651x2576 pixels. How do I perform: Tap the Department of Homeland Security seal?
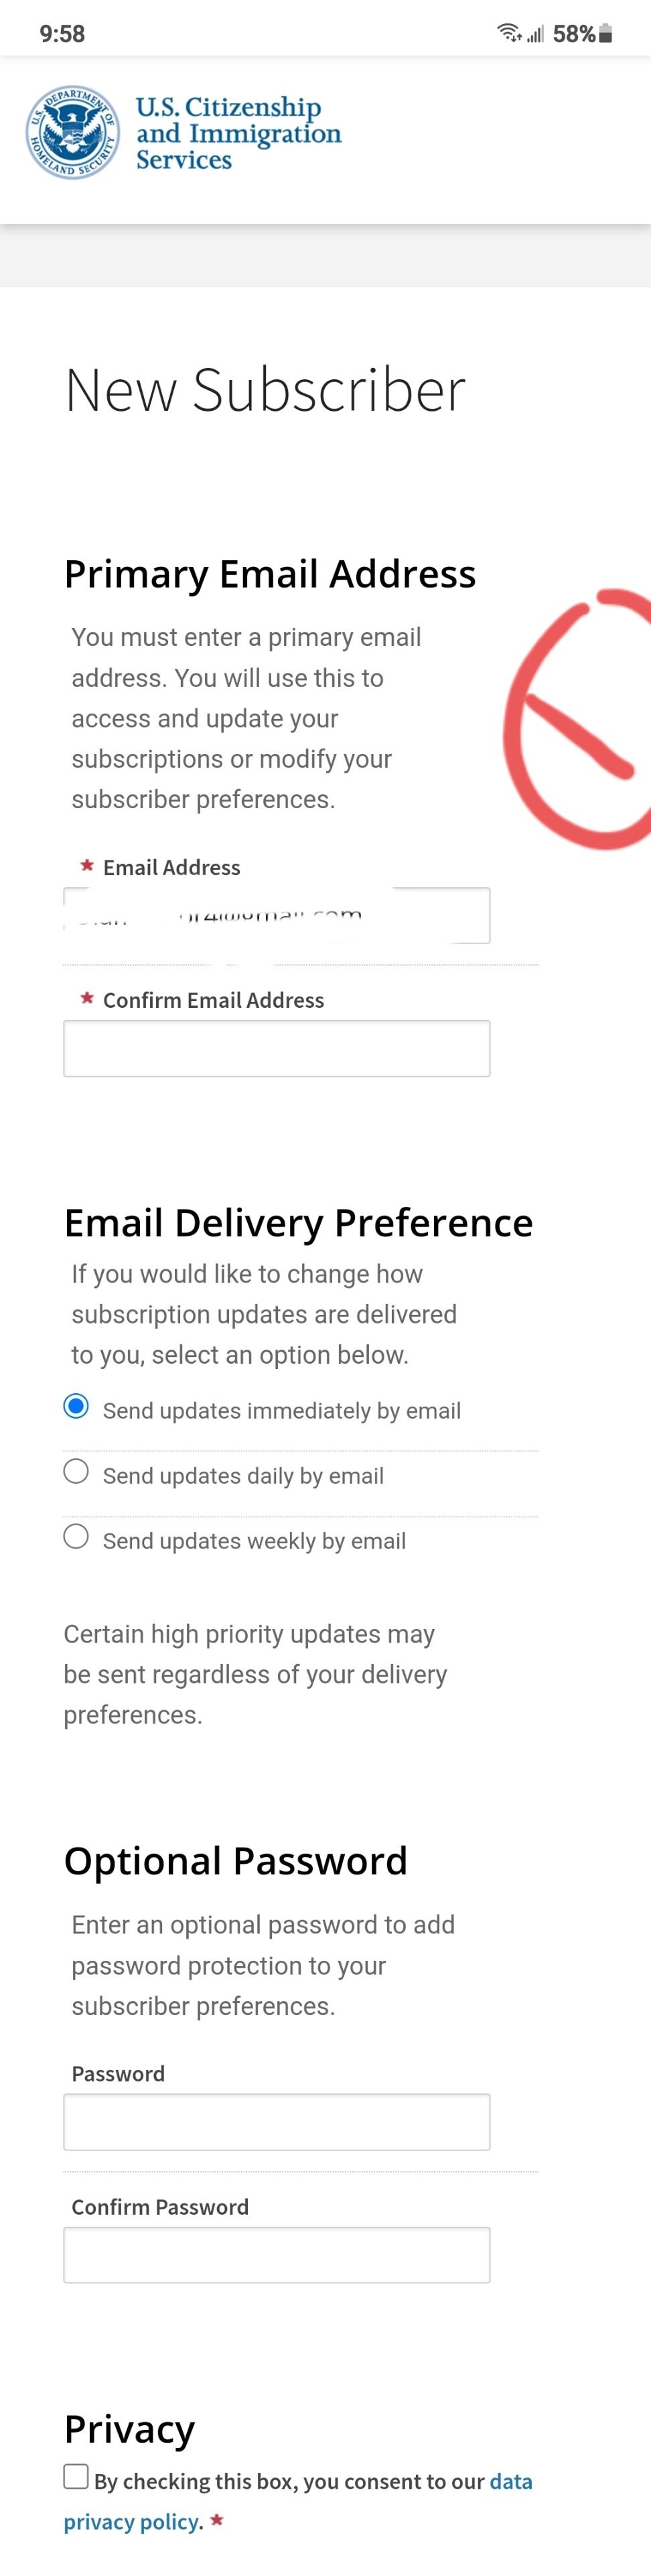pyautogui.click(x=73, y=132)
